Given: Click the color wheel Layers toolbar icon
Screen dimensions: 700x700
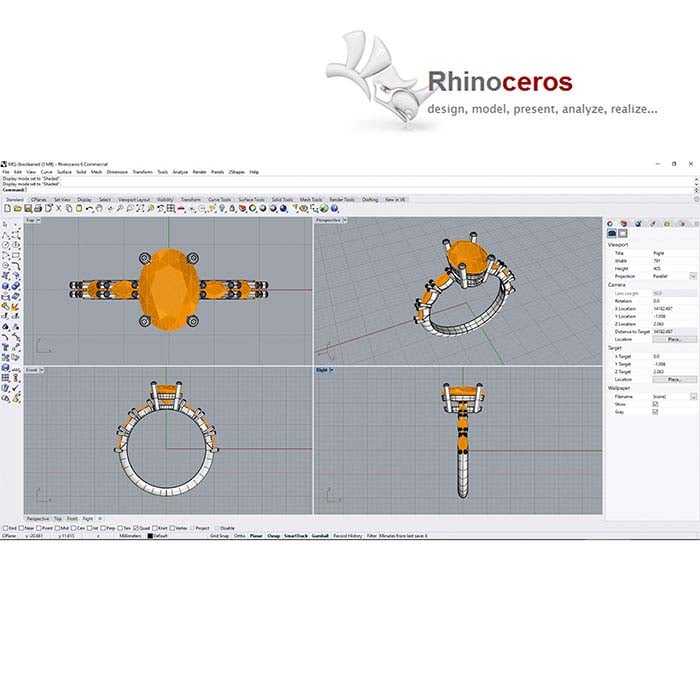Looking at the screenshot, I should [x=252, y=208].
